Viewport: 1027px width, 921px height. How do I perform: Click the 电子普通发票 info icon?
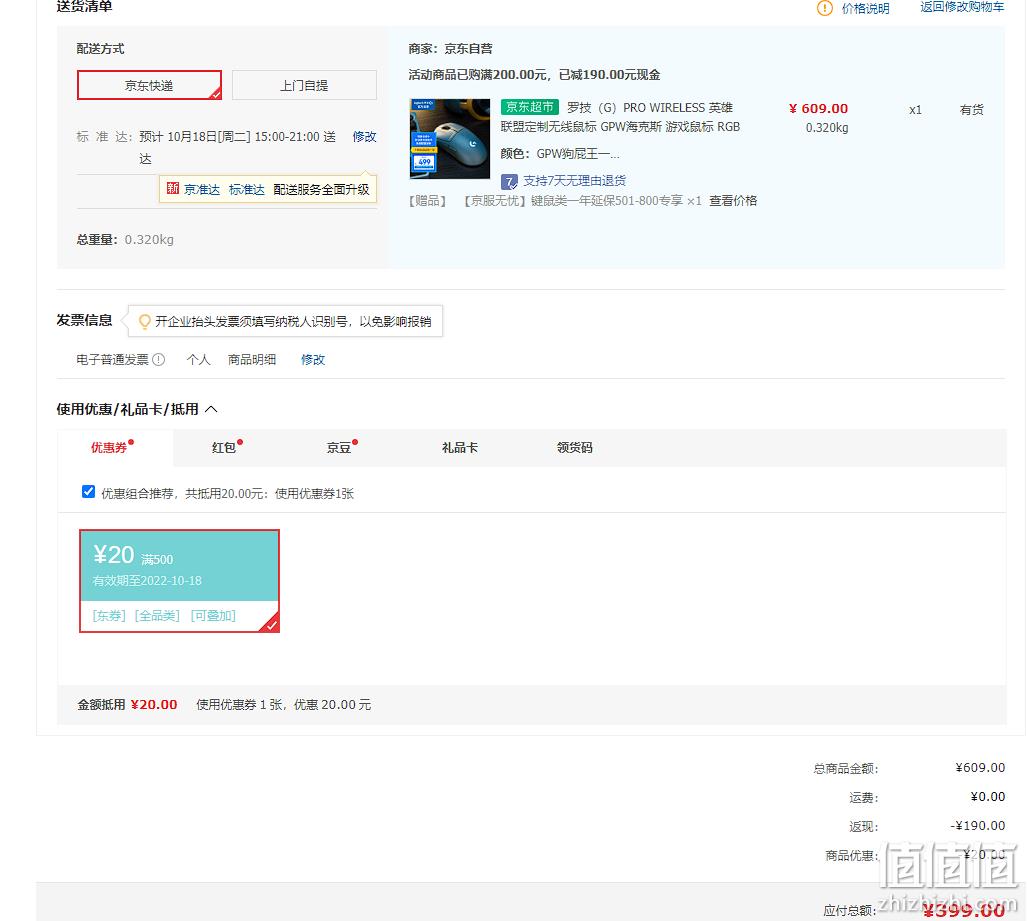coord(159,359)
